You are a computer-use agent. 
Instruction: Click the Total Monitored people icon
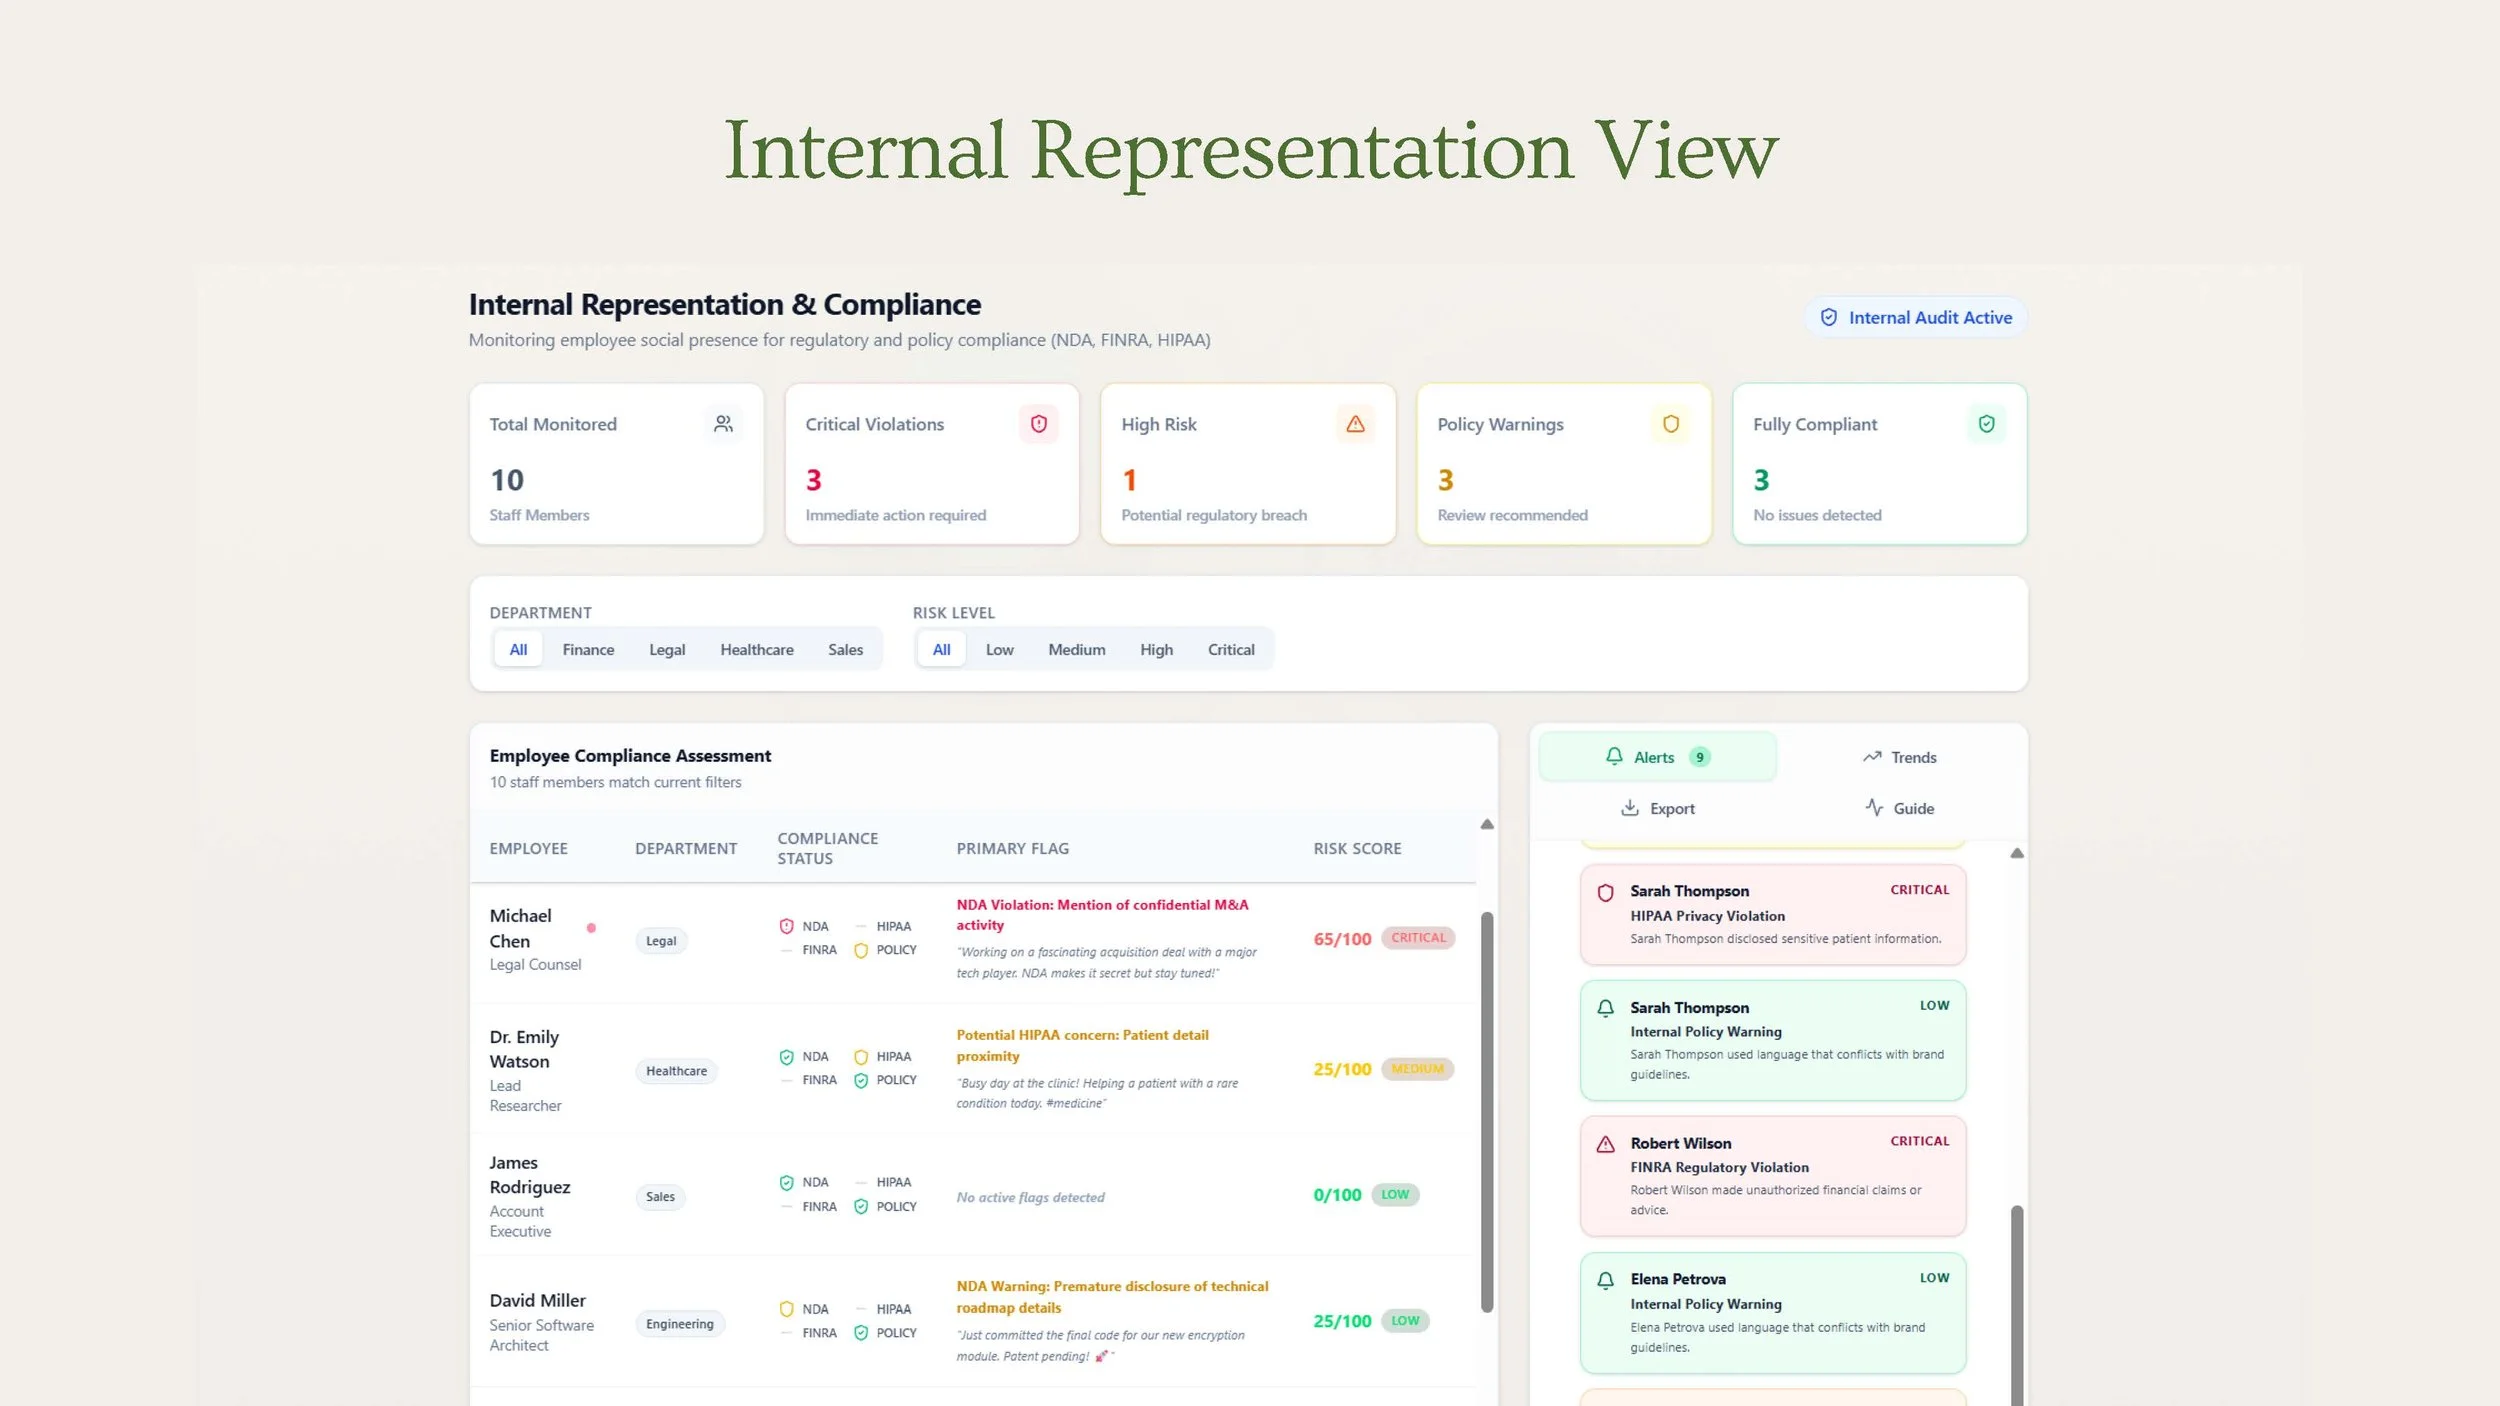point(723,424)
